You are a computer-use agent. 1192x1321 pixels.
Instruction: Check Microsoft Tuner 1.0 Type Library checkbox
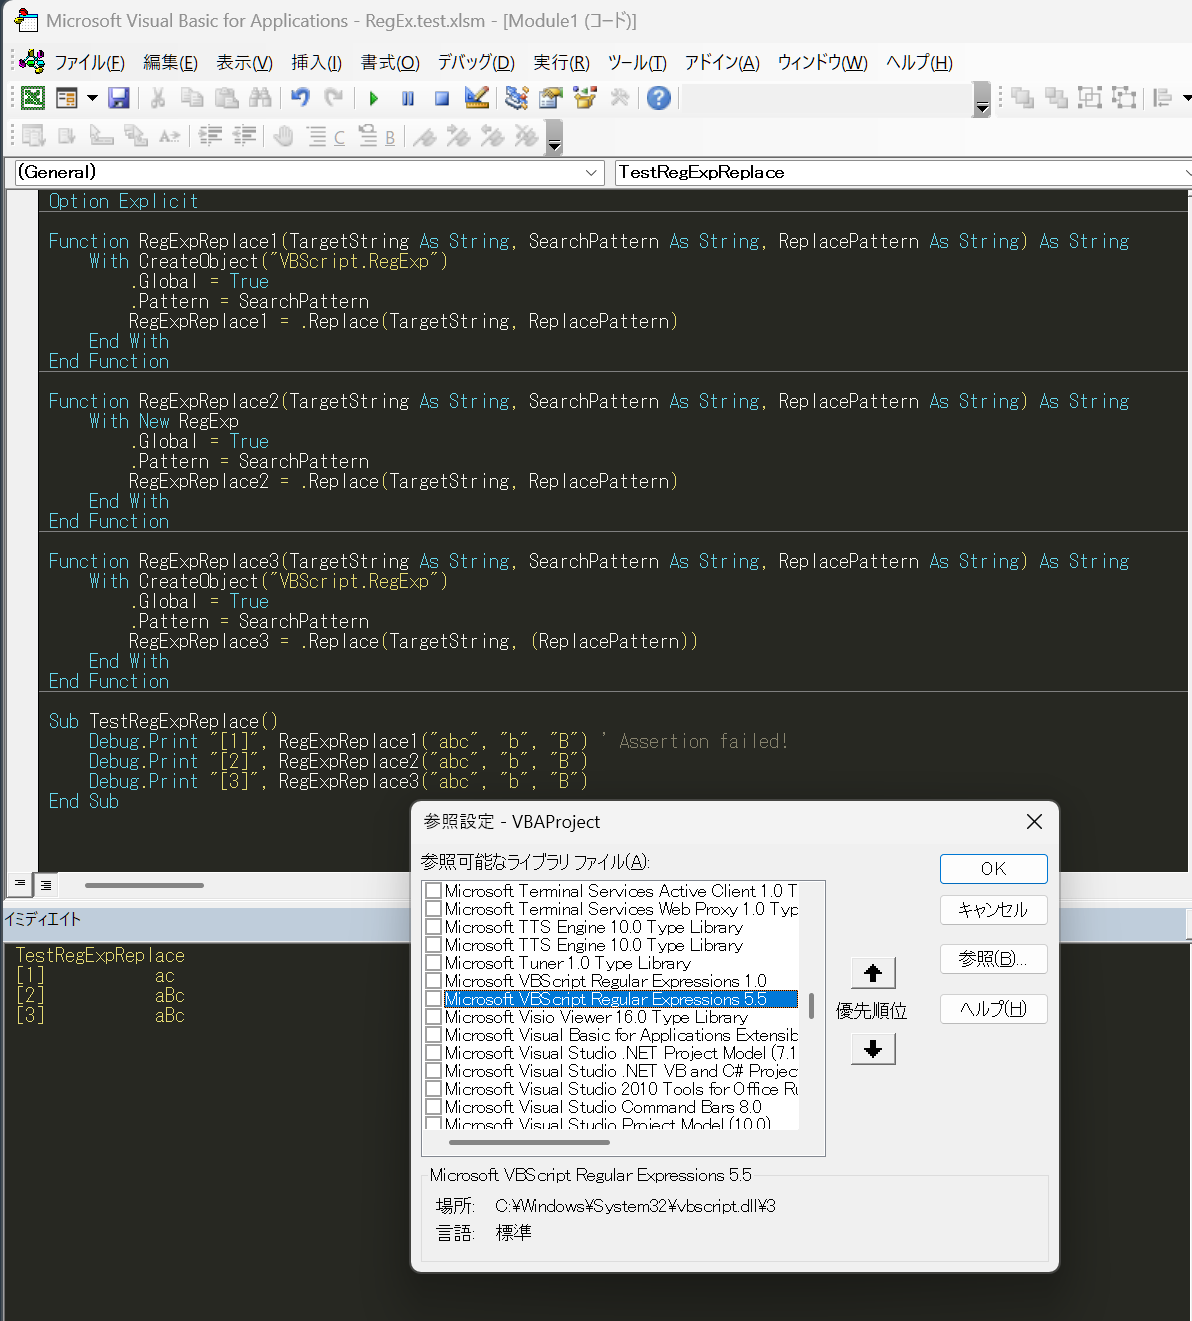(434, 963)
